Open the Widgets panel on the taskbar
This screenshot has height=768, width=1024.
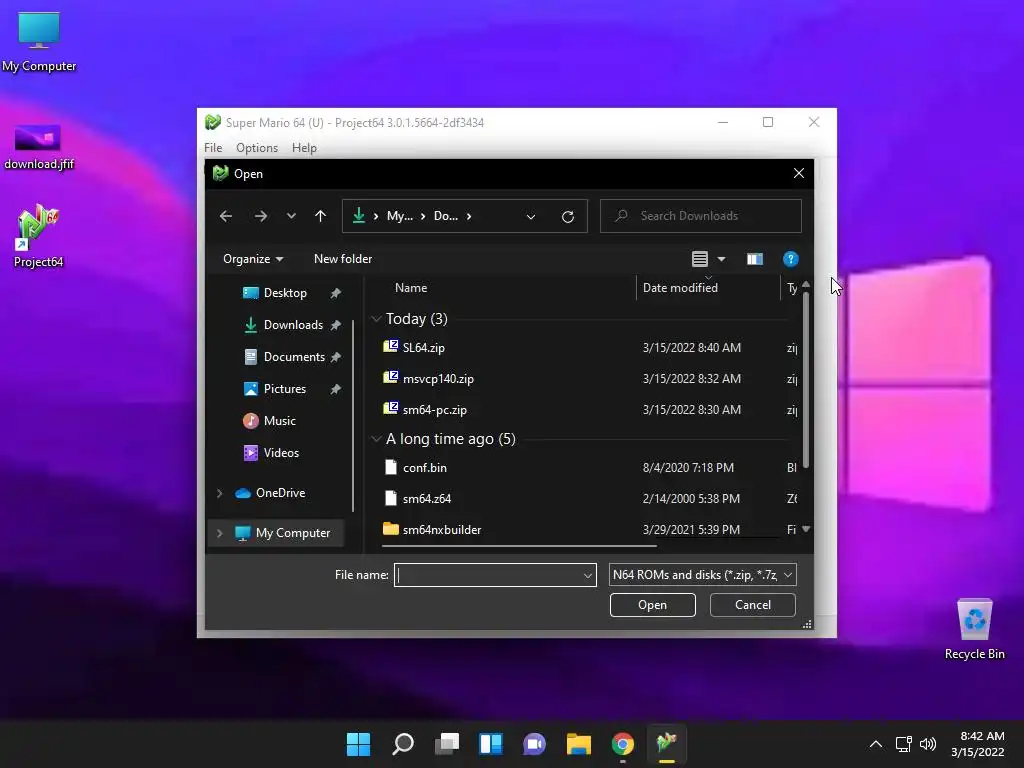click(490, 744)
